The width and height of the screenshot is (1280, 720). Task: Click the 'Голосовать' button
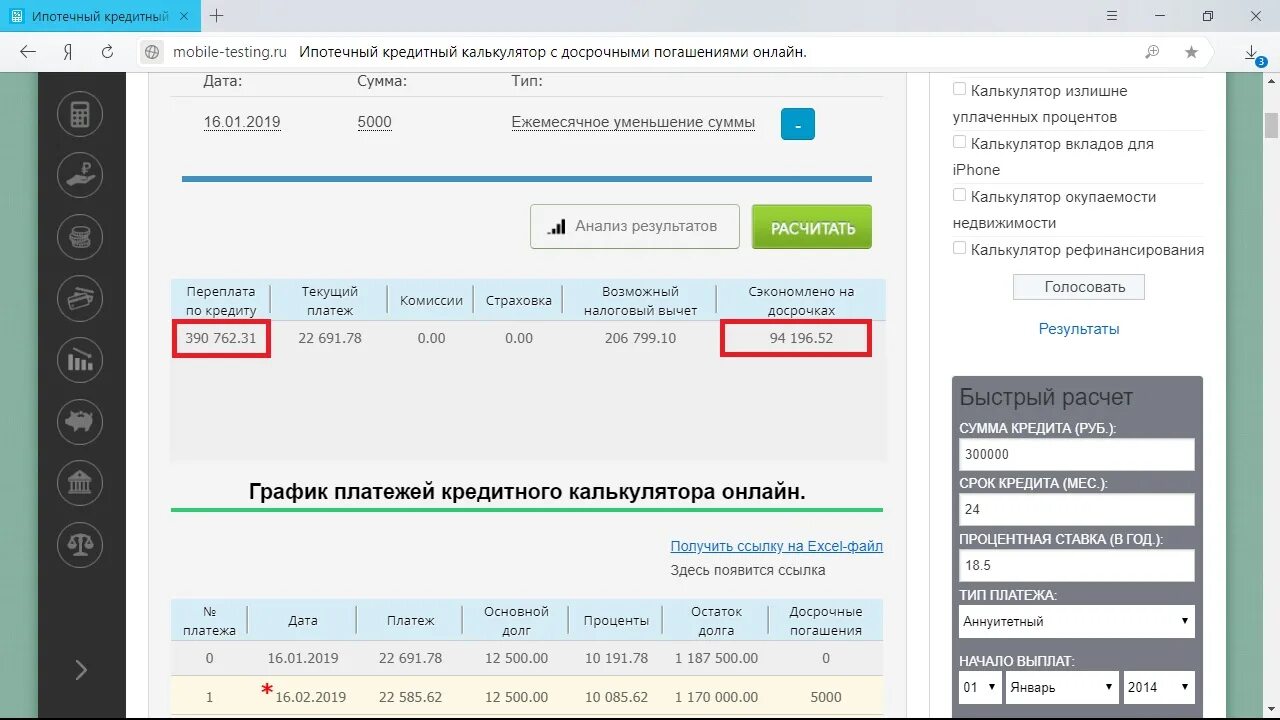[1079, 287]
